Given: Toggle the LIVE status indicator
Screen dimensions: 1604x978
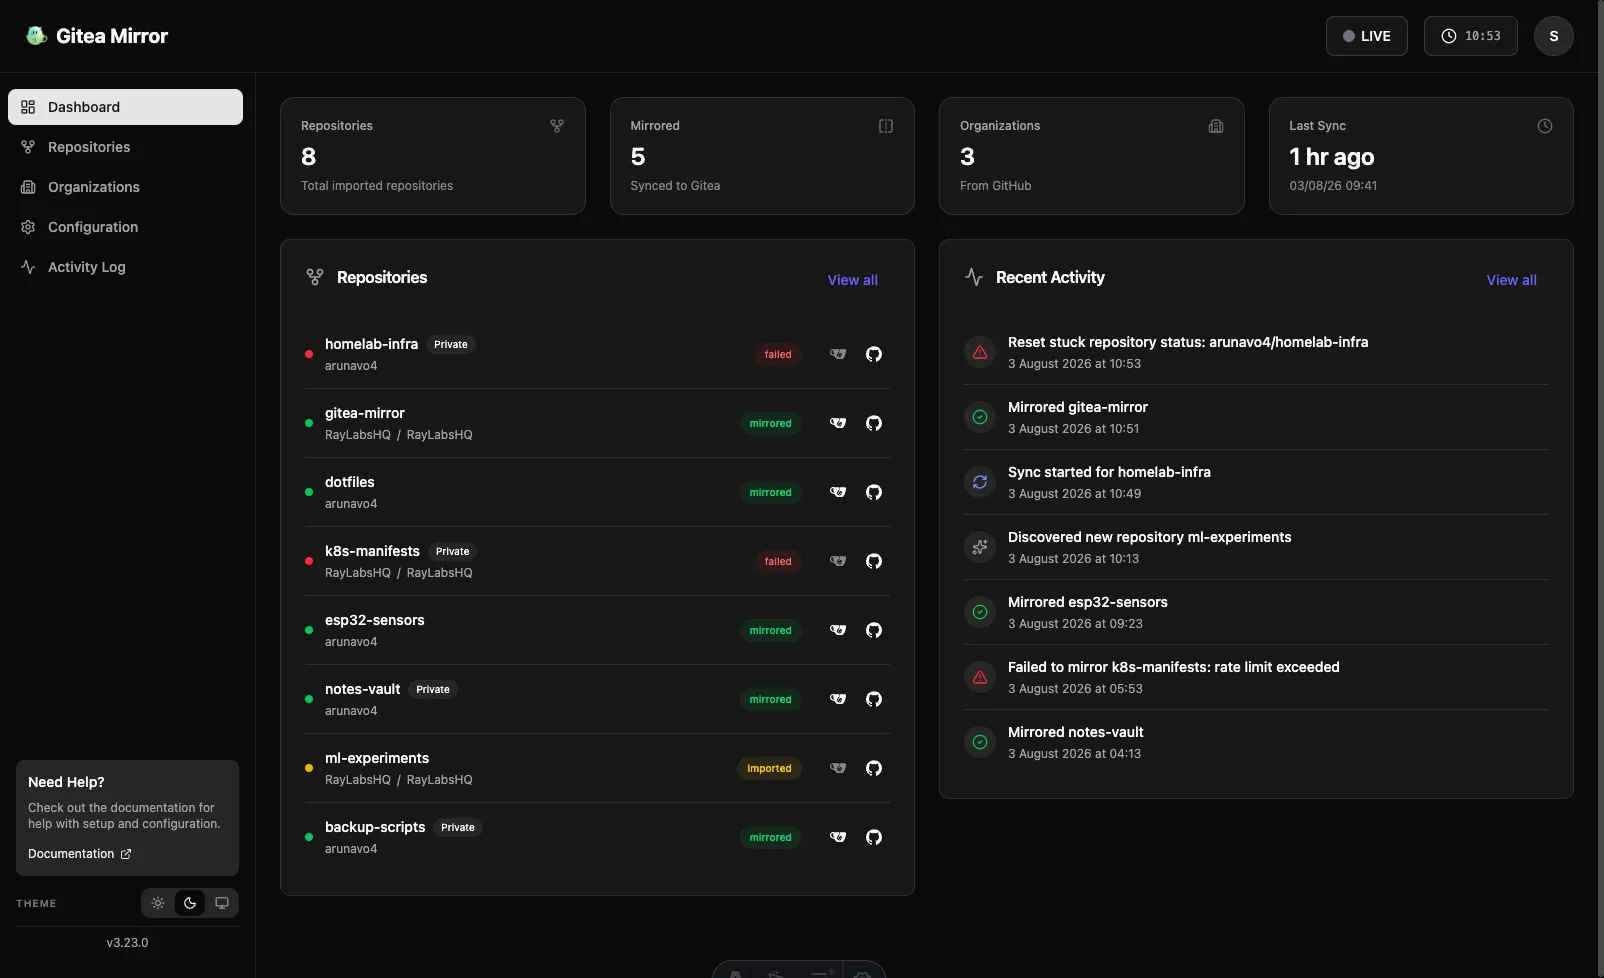Looking at the screenshot, I should pos(1367,36).
